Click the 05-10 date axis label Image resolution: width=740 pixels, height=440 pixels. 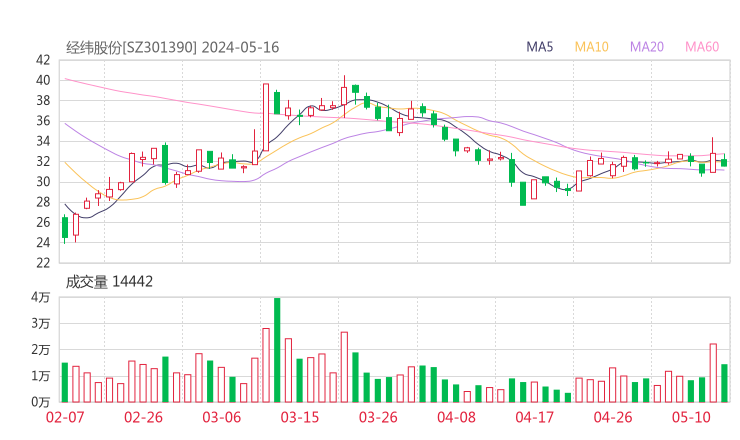(x=691, y=417)
